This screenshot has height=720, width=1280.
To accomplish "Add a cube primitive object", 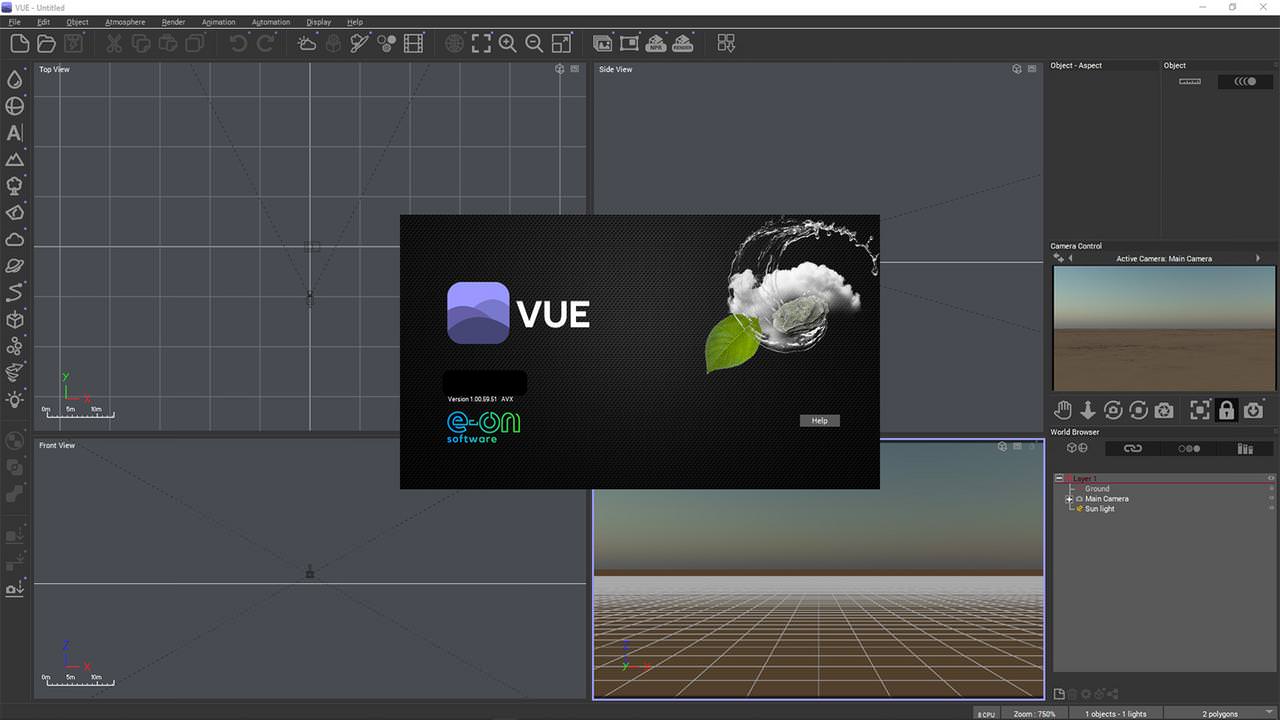I will (x=15, y=320).
